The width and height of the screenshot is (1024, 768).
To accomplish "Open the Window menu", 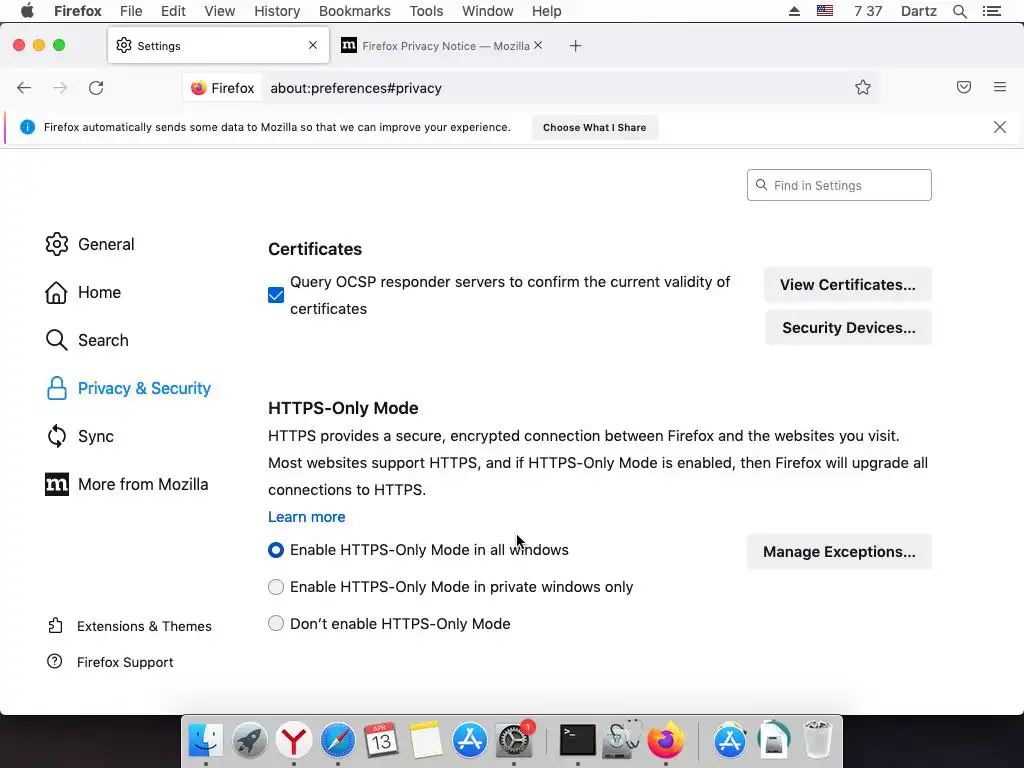I will pos(488,11).
